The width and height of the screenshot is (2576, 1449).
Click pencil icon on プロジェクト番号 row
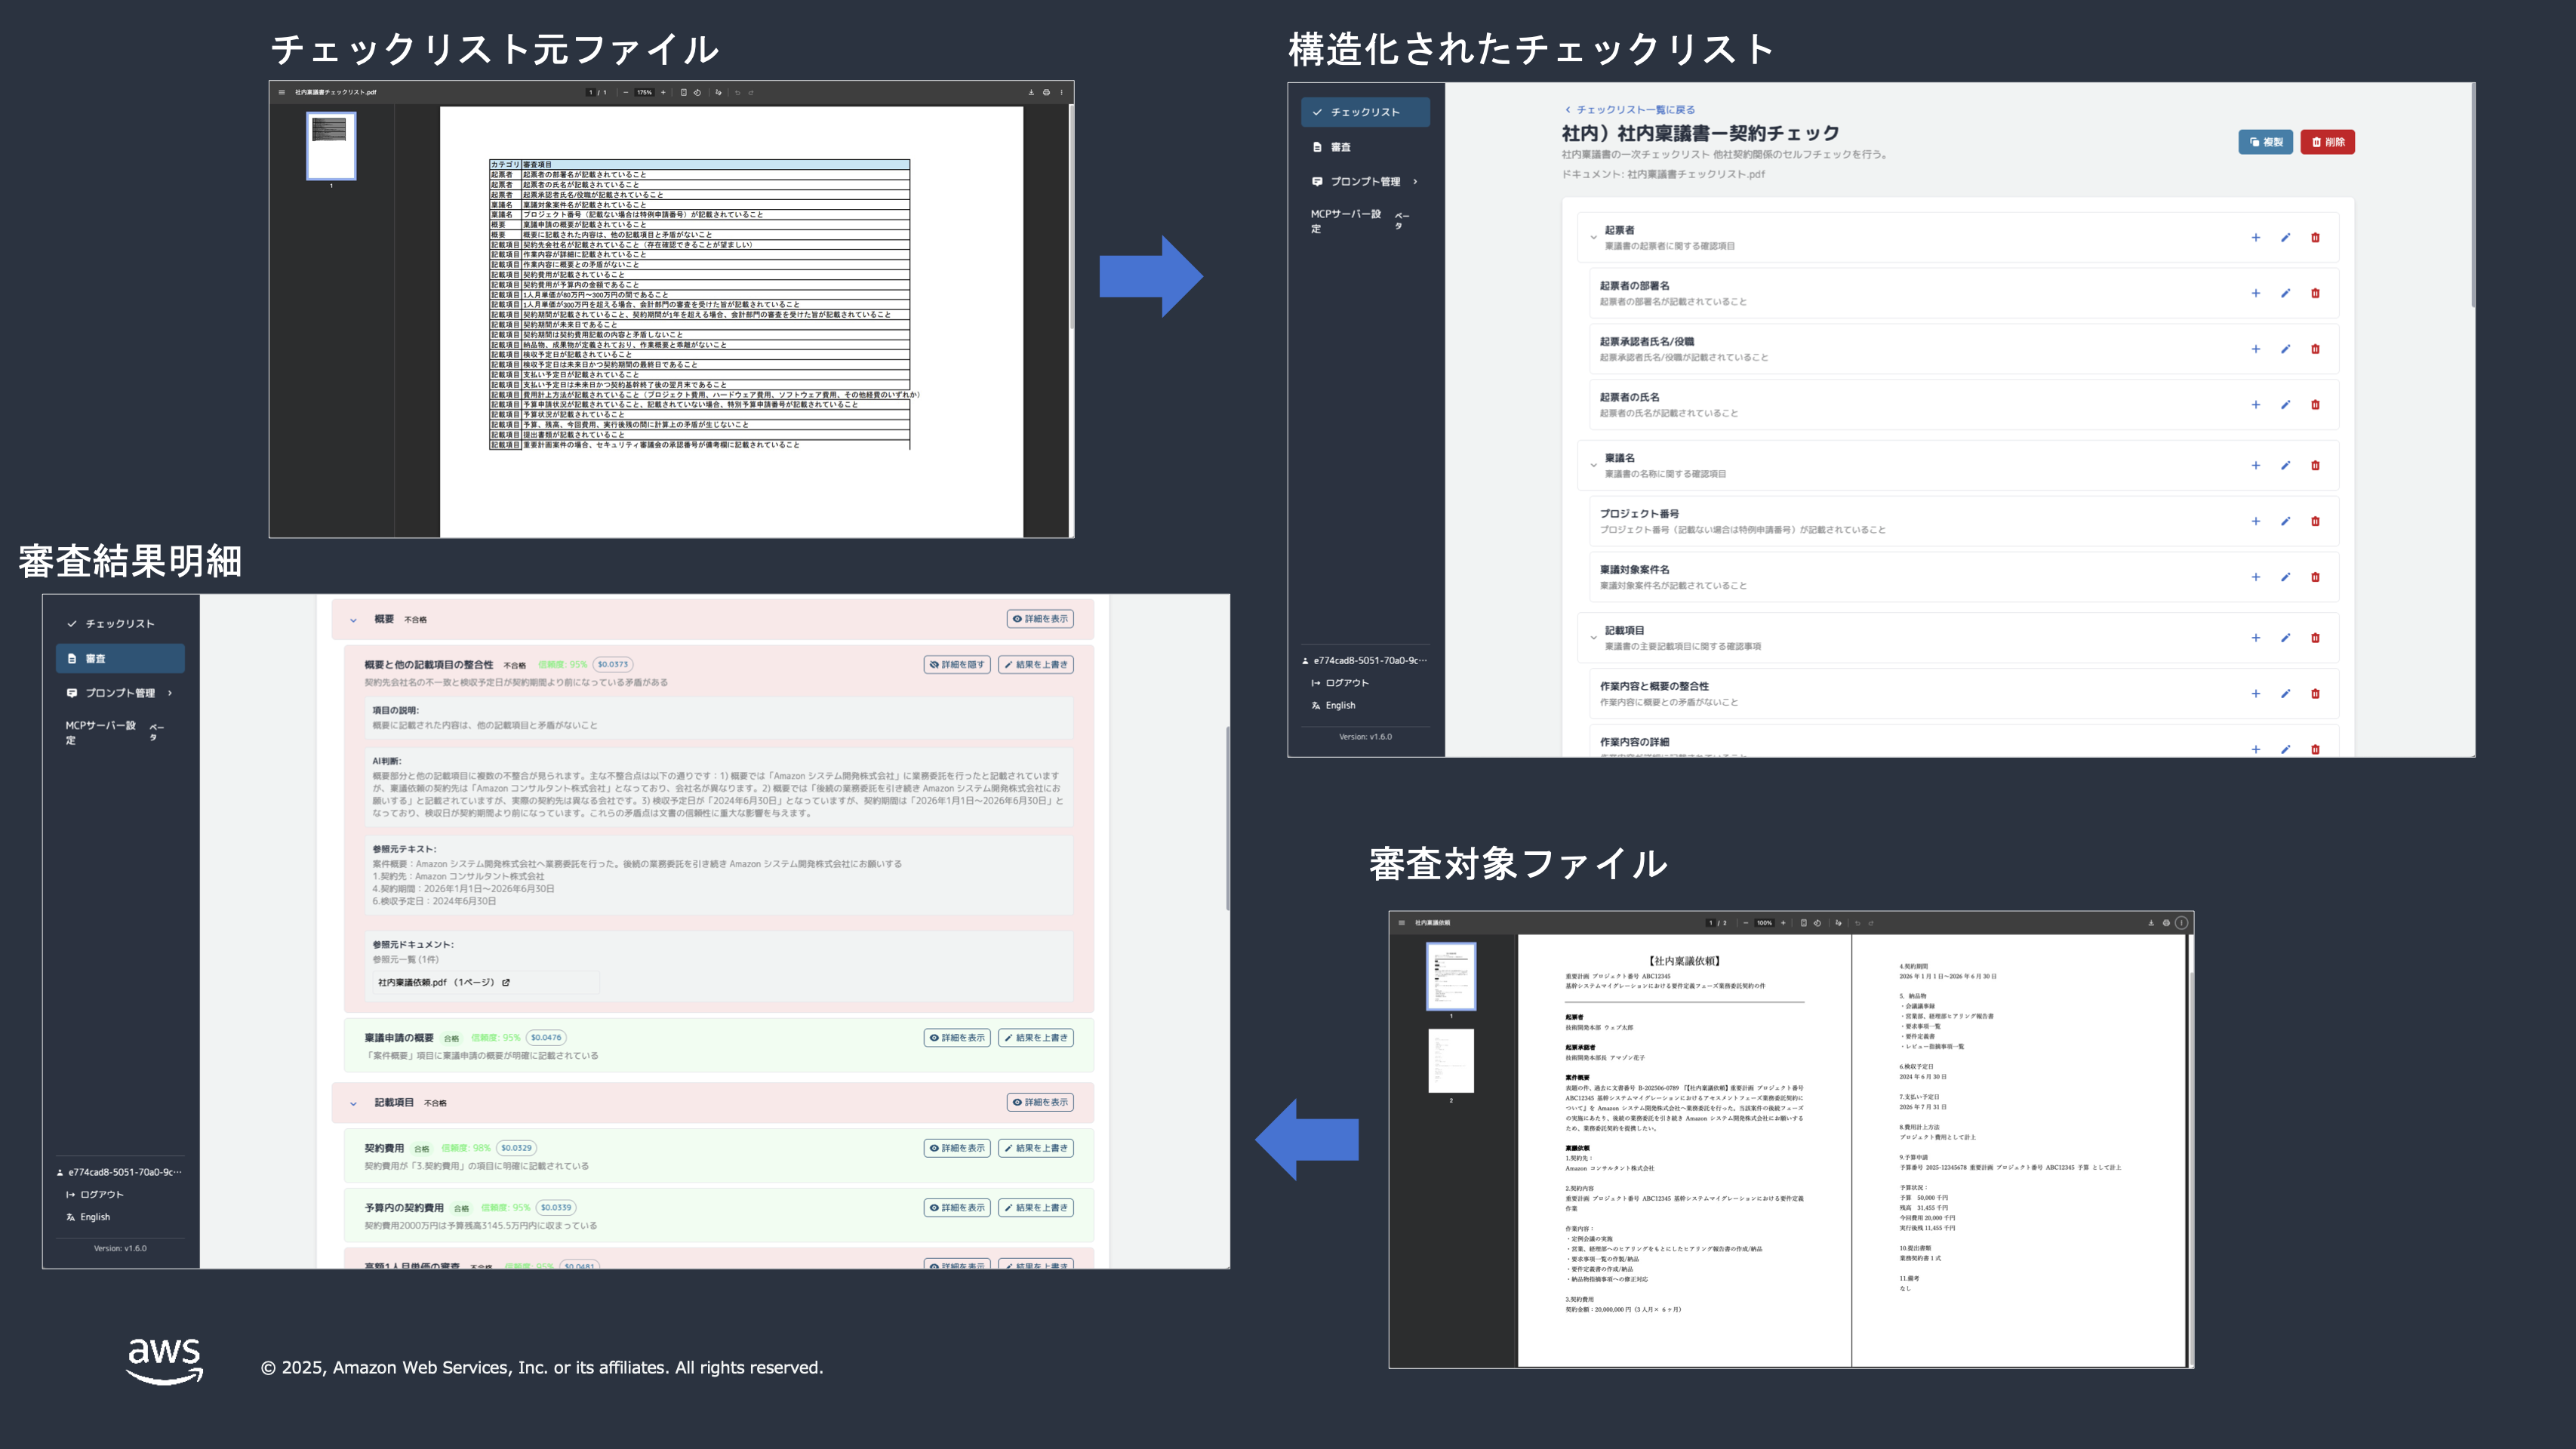click(x=2285, y=521)
